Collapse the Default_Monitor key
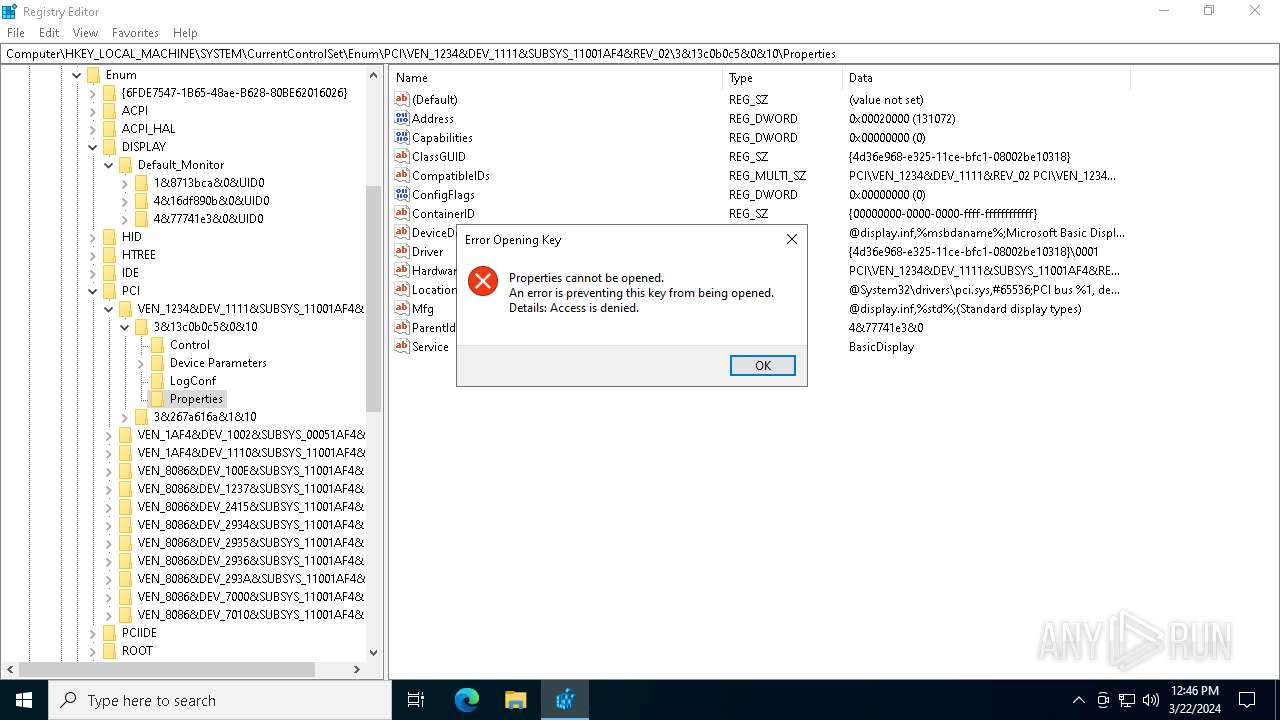 [108, 165]
